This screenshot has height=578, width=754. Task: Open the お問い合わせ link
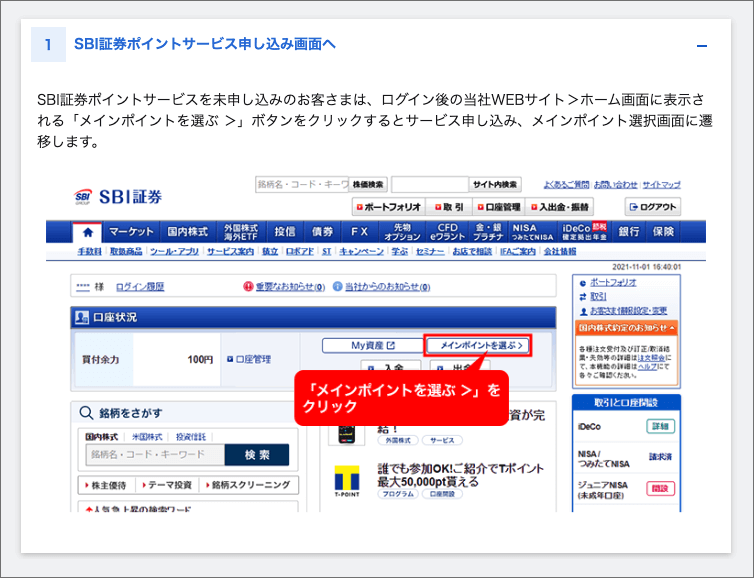(x=616, y=185)
